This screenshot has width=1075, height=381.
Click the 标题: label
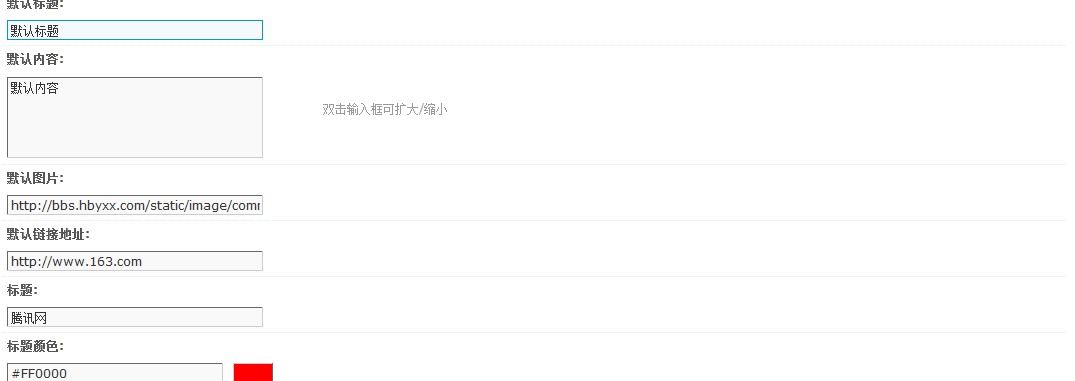pyautogui.click(x=22, y=291)
